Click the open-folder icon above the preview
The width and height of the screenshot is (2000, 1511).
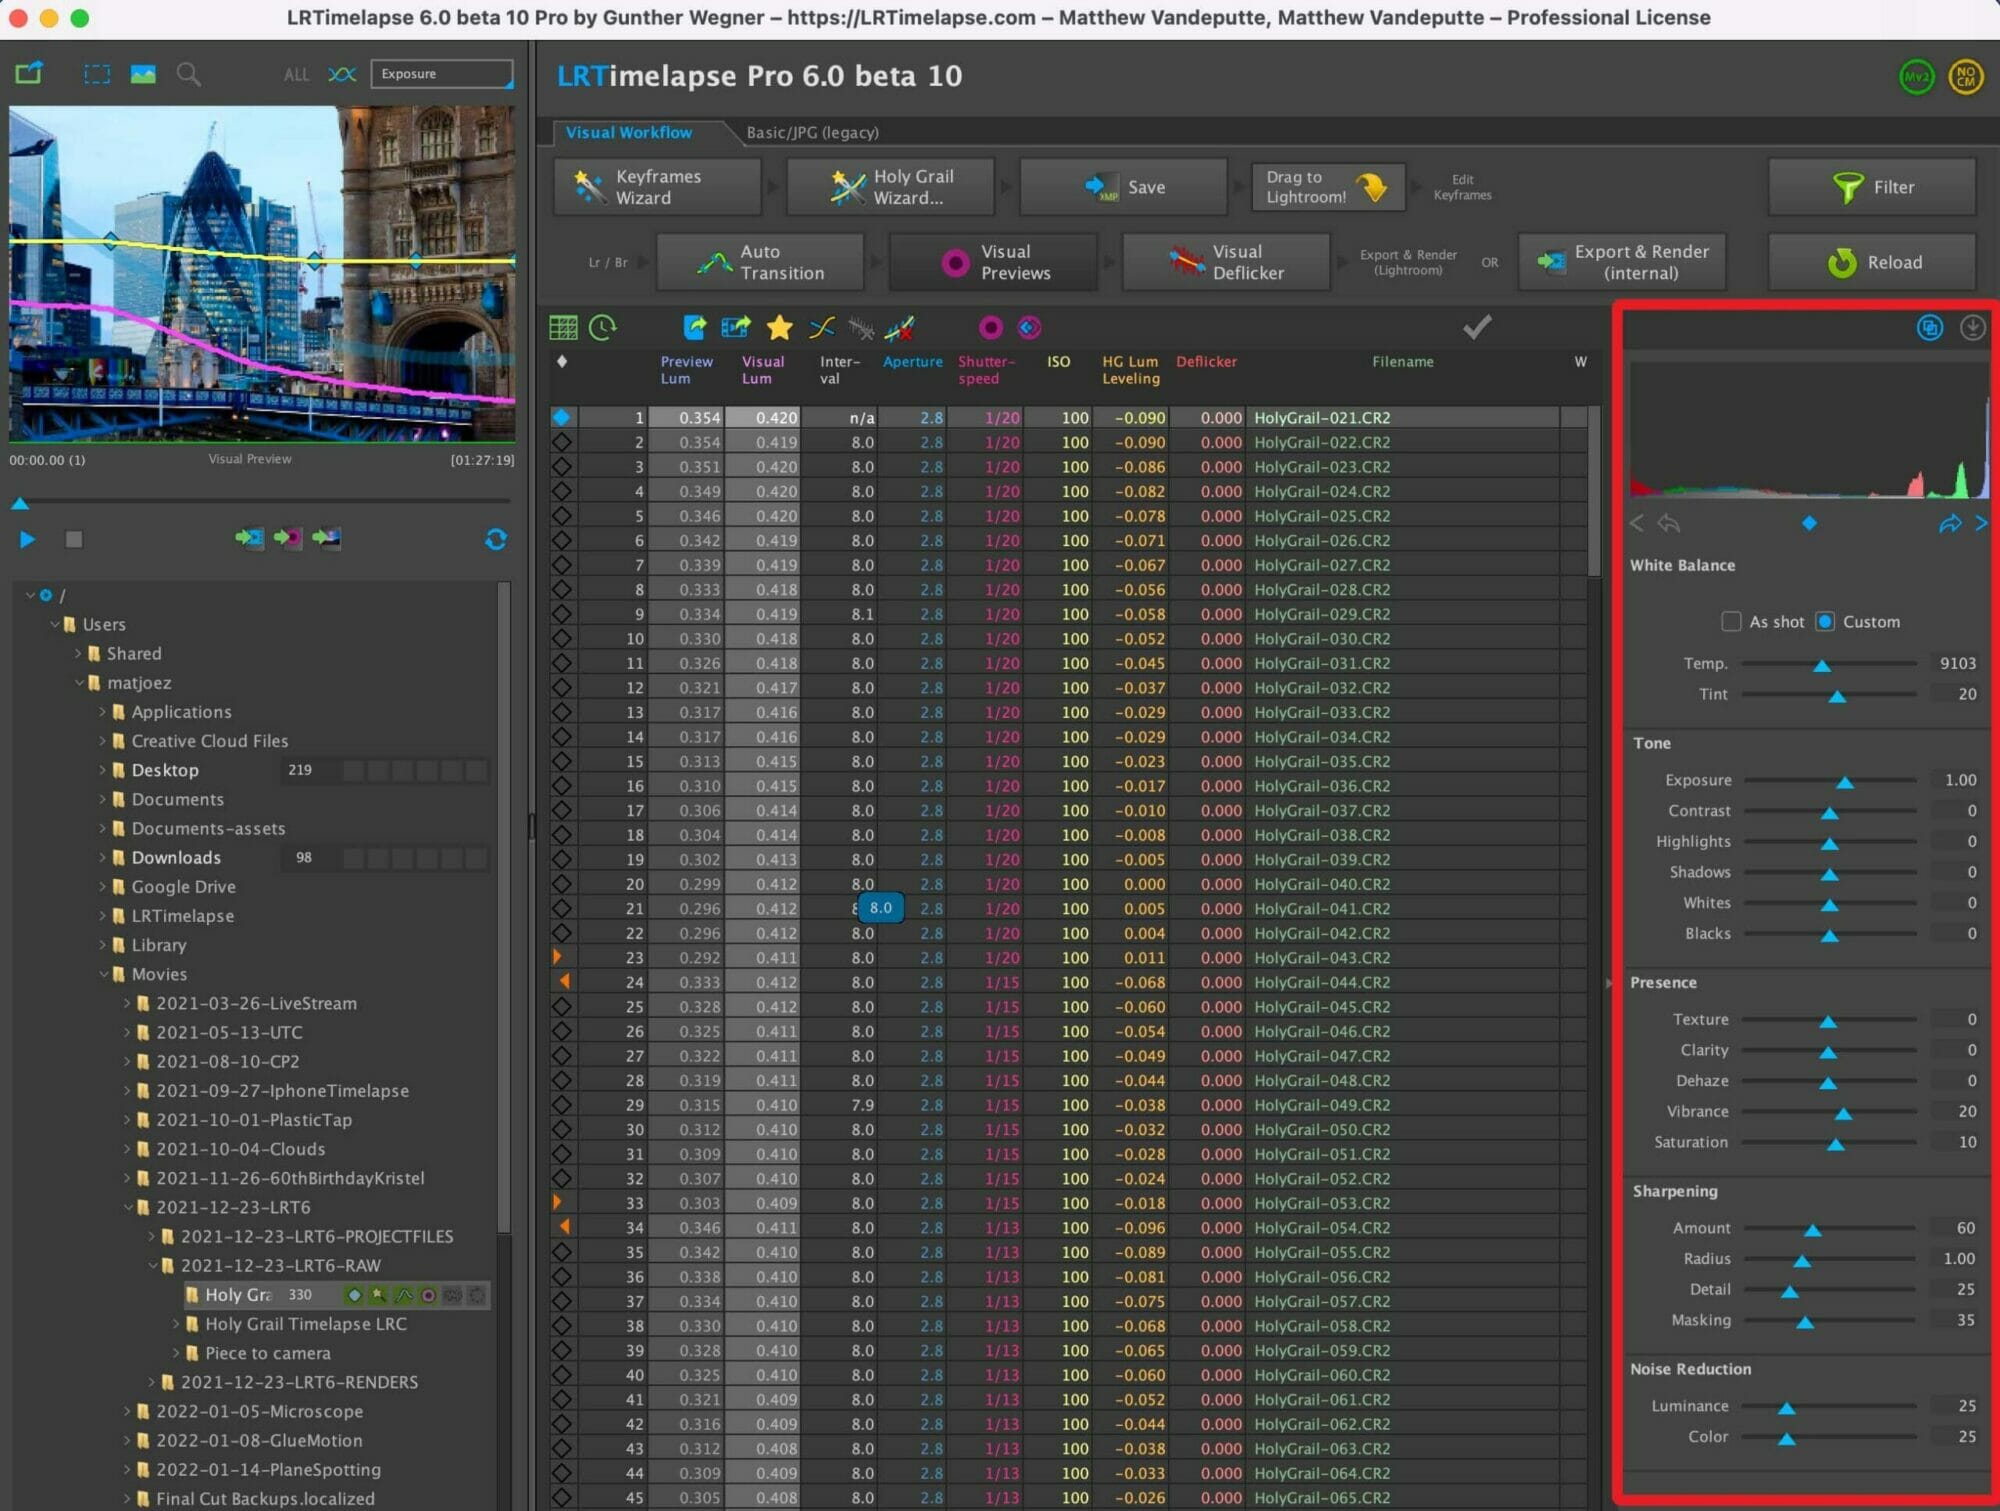pos(29,73)
